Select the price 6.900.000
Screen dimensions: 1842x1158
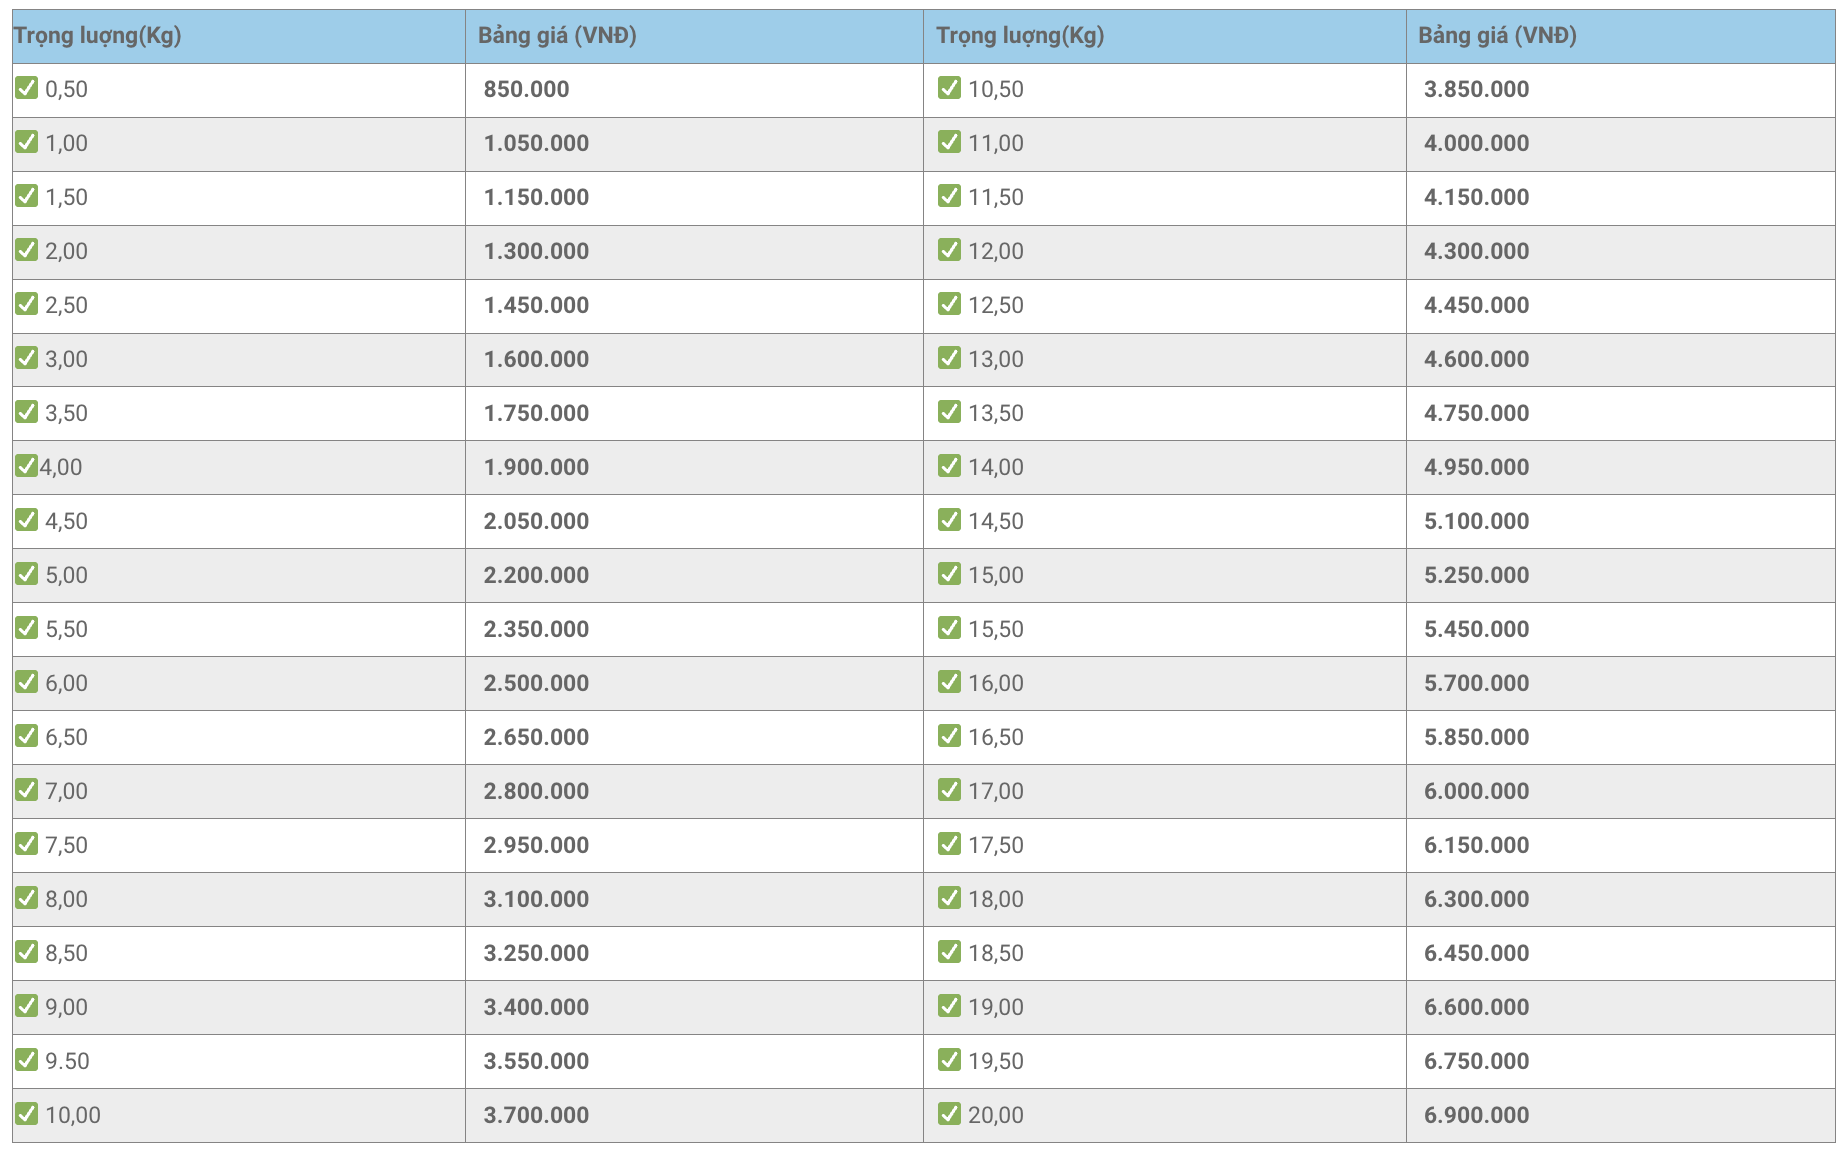pos(1476,1115)
